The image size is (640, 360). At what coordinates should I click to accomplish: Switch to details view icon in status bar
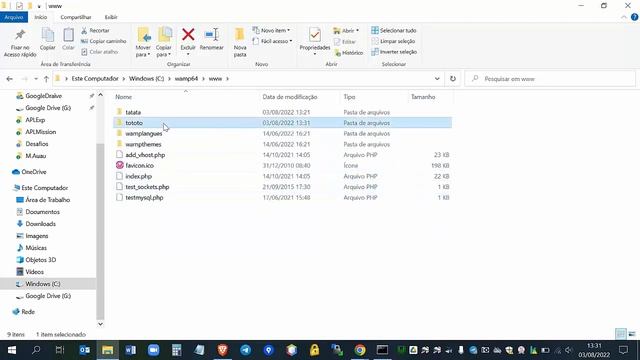[620, 334]
